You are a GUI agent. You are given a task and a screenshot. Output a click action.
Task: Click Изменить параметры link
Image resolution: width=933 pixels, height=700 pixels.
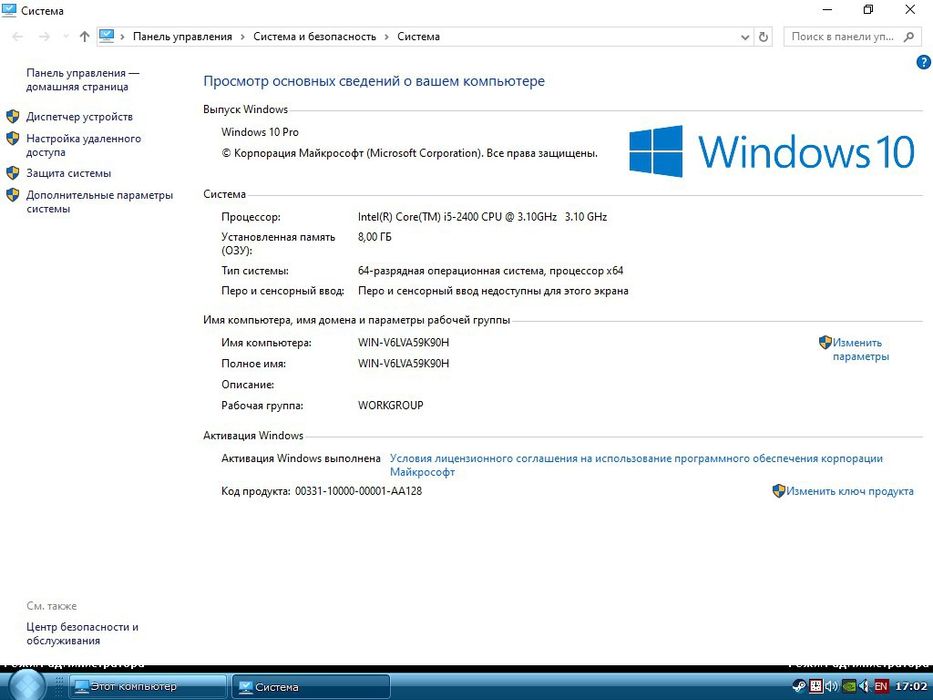[860, 349]
